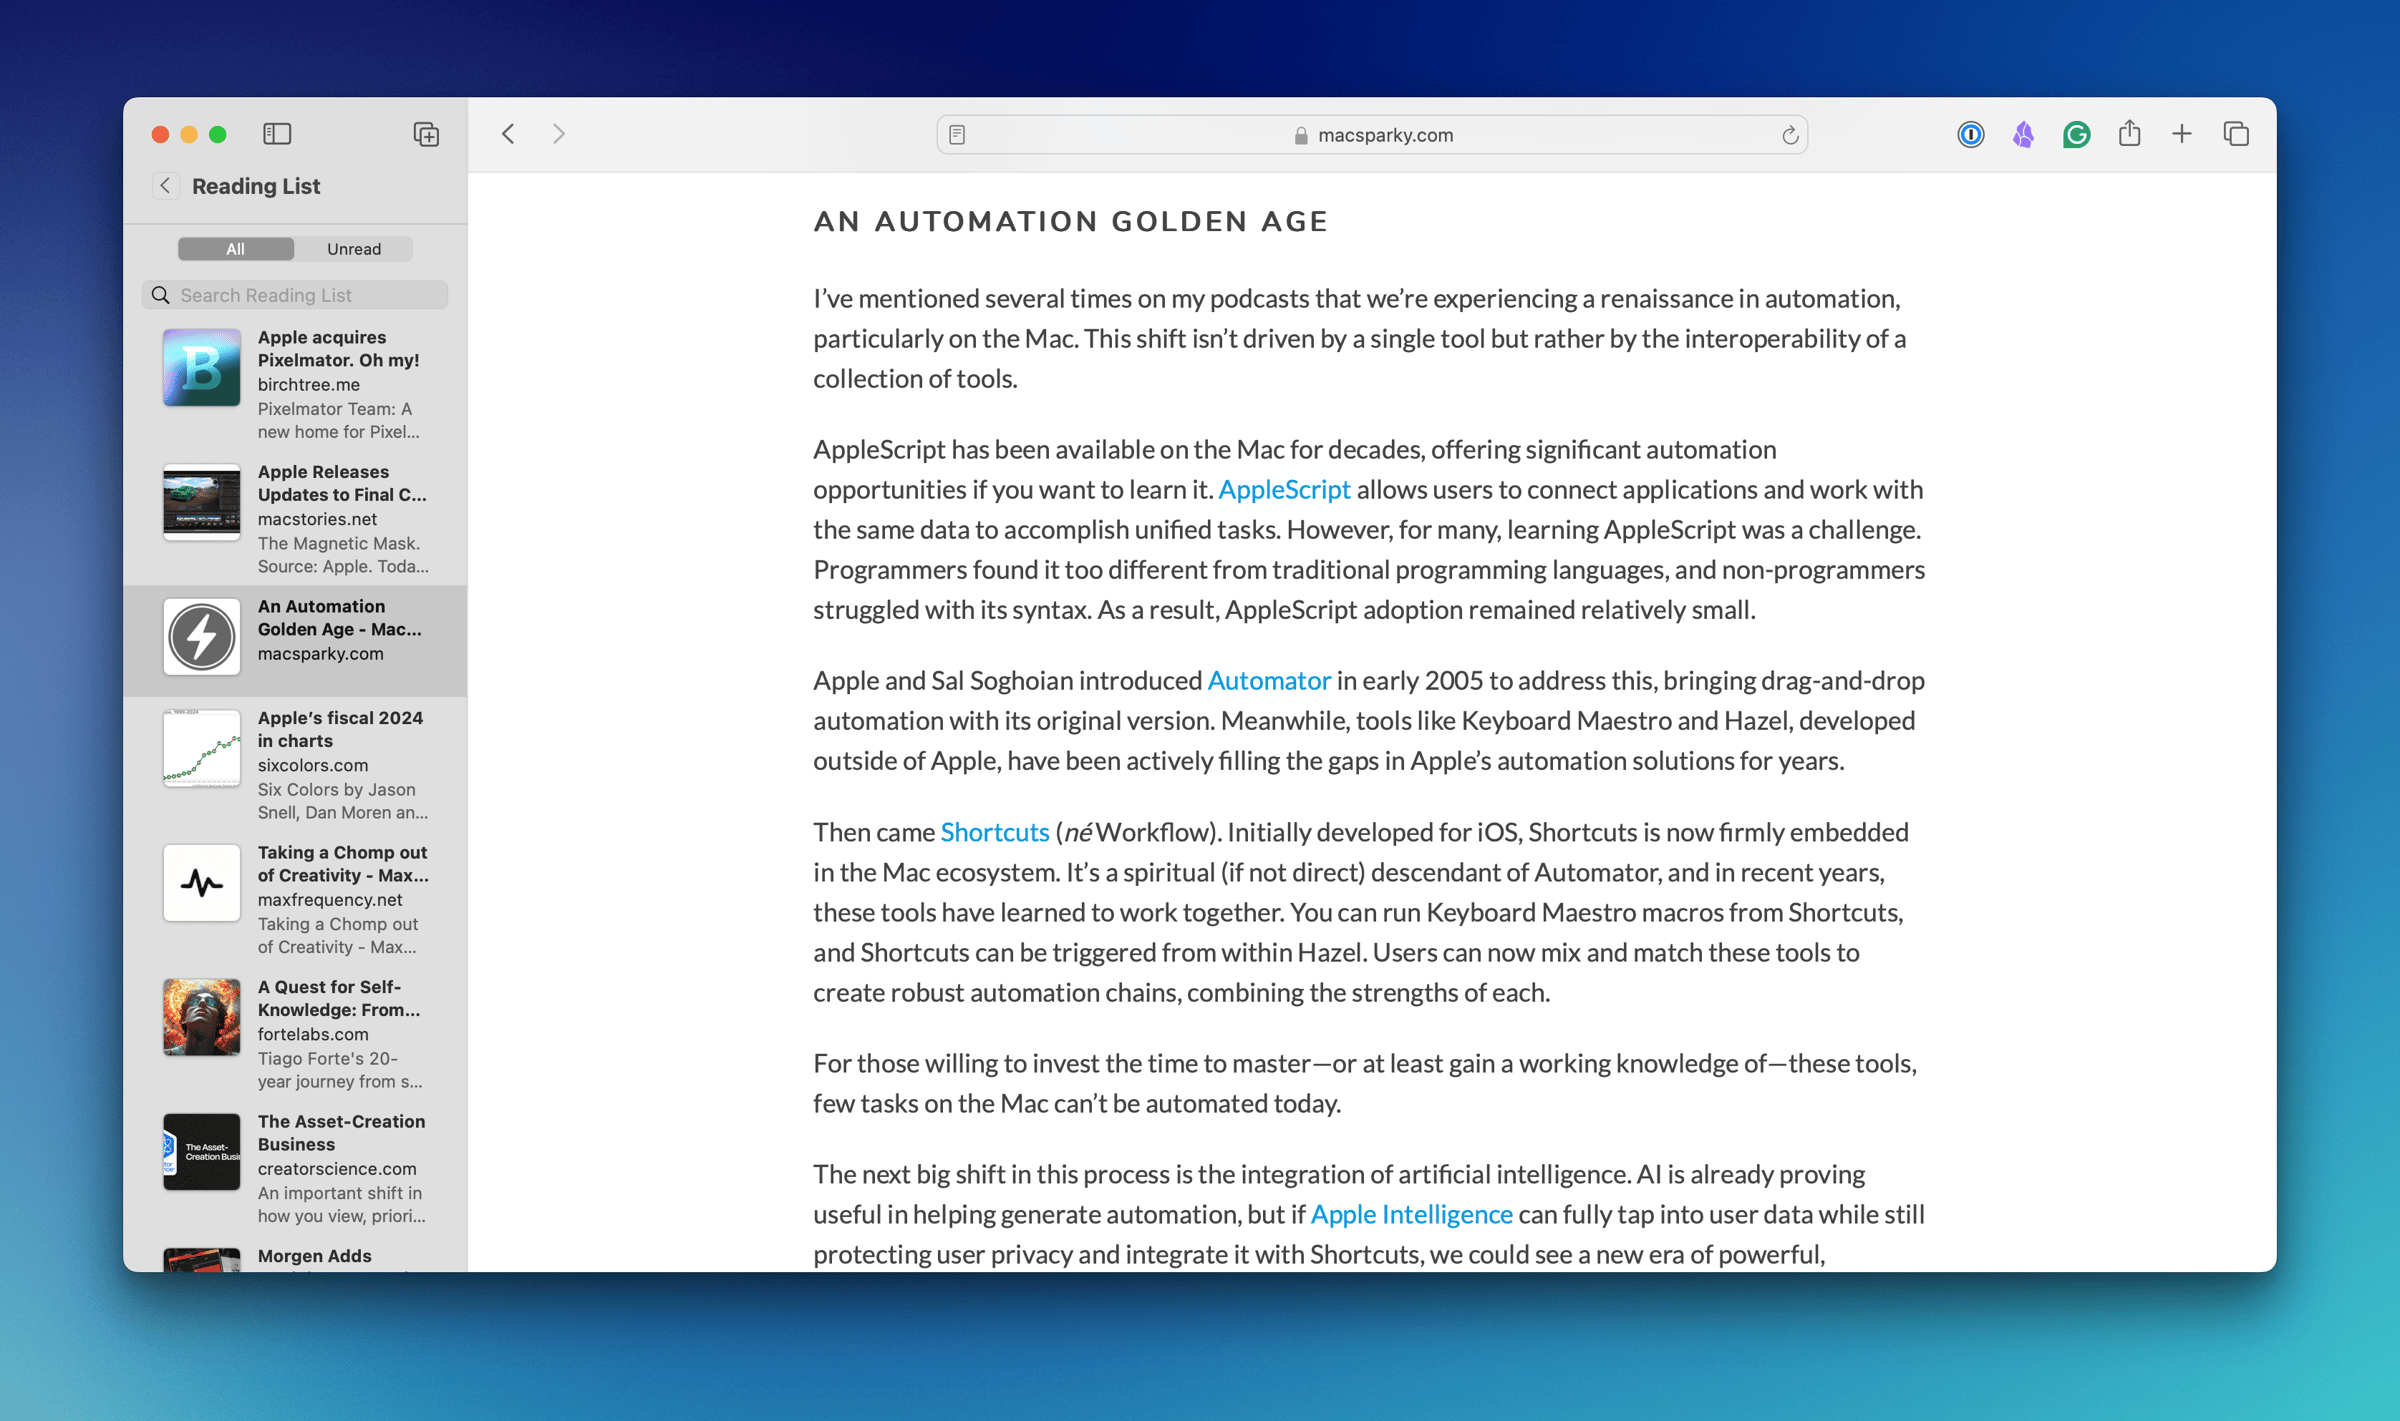Click the yellow minimize window button
The height and width of the screenshot is (1421, 2400).
189,134
